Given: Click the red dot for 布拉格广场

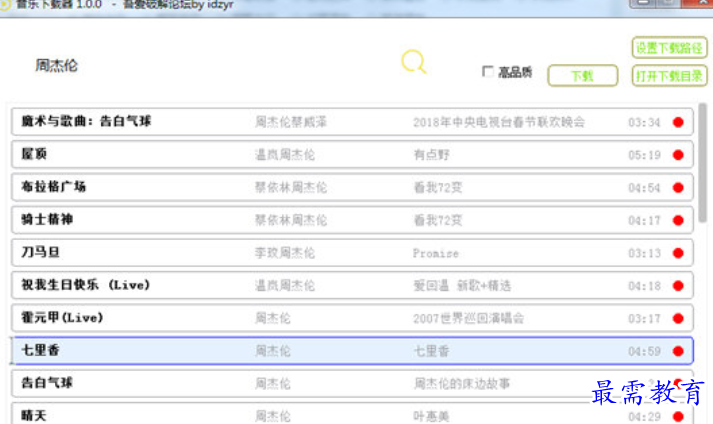Looking at the screenshot, I should tap(678, 187).
